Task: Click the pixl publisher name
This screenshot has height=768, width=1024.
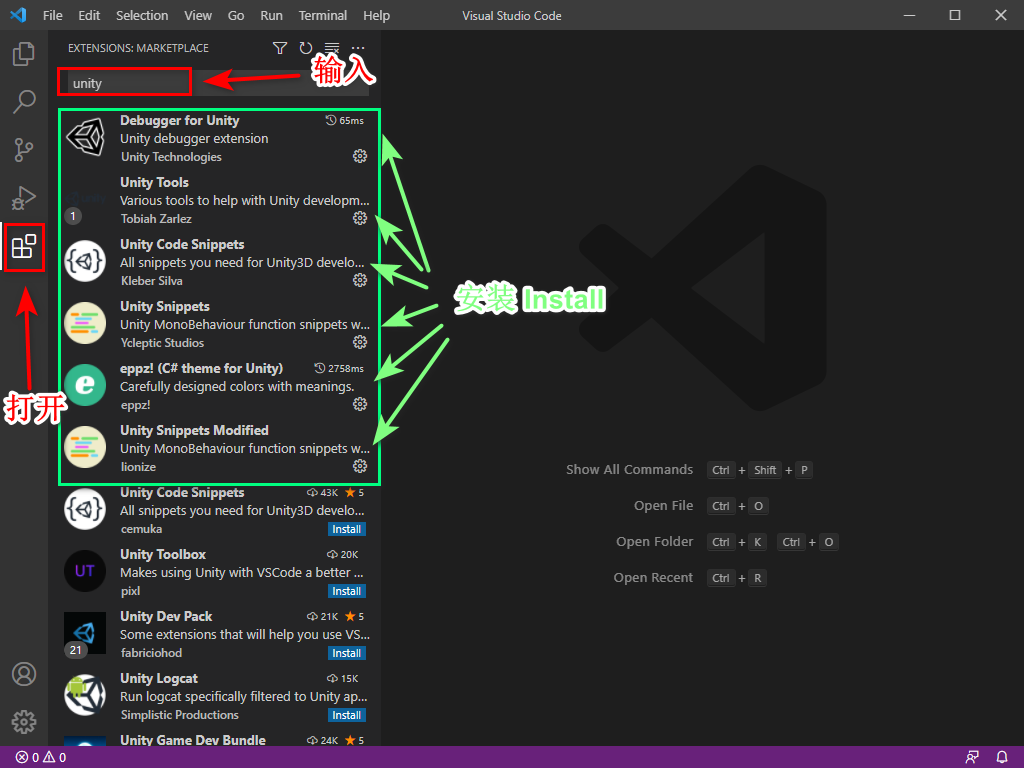Action: click(x=131, y=591)
